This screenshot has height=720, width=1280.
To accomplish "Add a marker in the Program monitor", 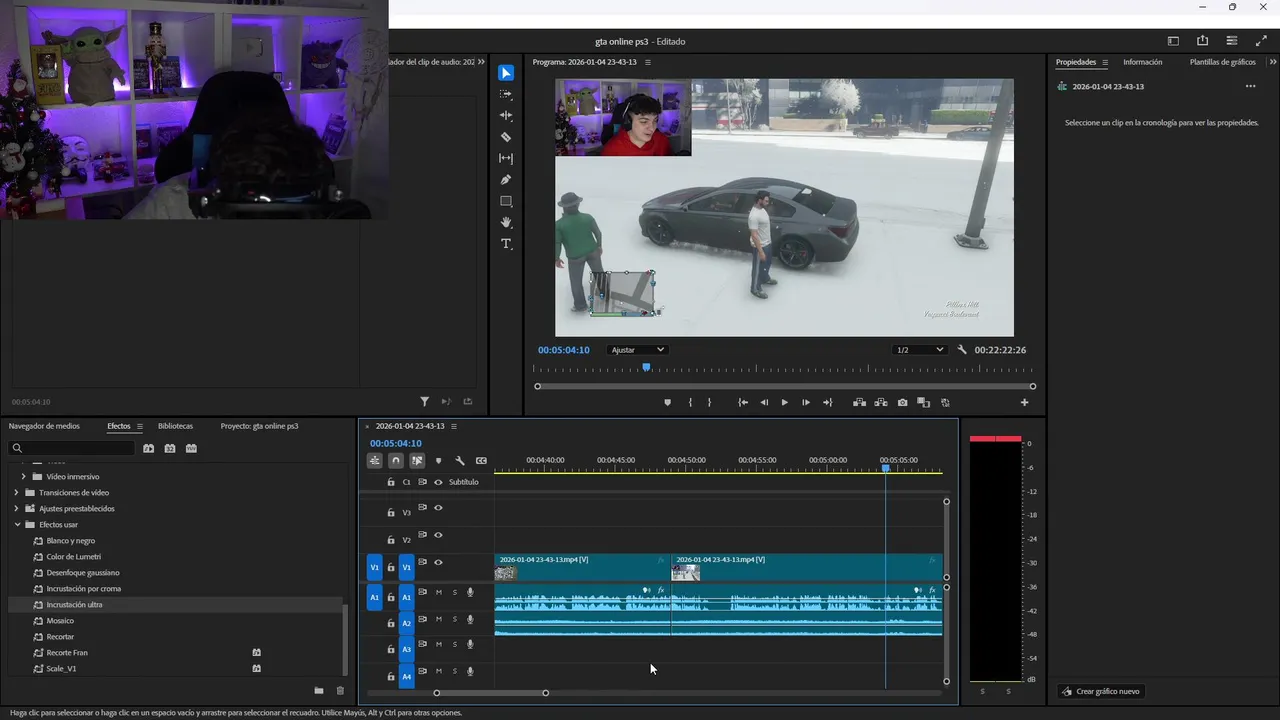I will click(x=668, y=403).
